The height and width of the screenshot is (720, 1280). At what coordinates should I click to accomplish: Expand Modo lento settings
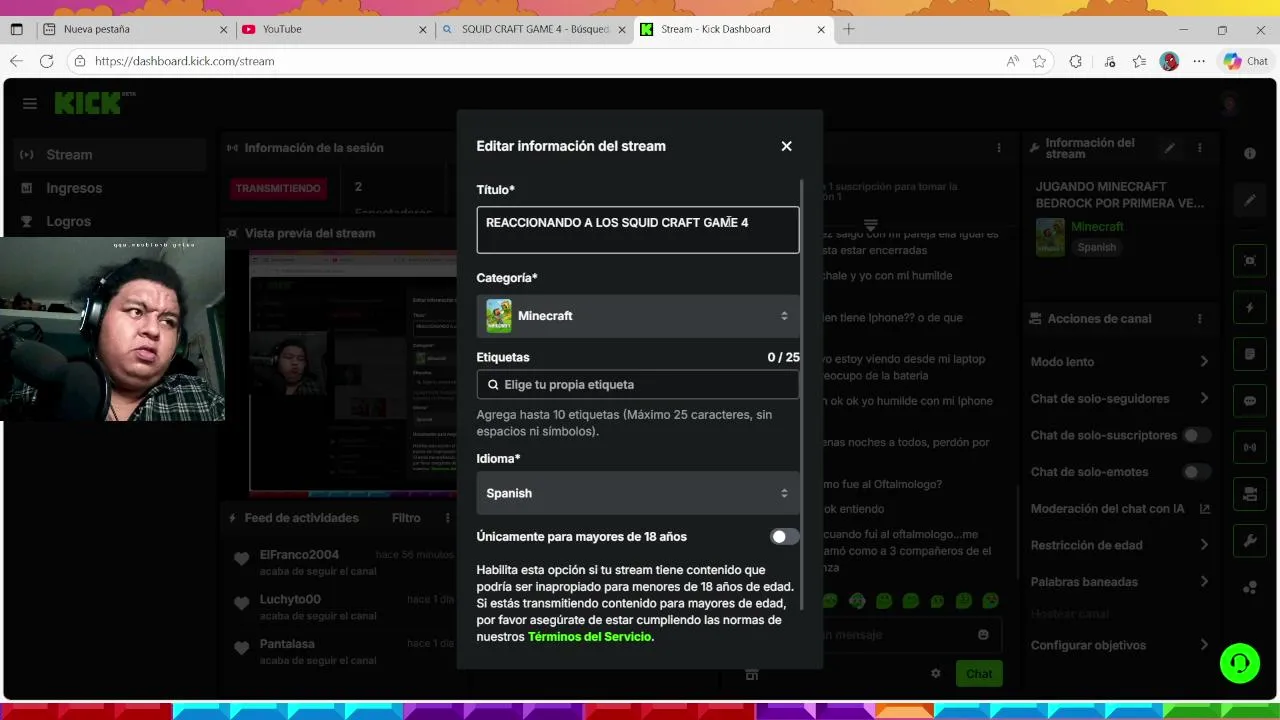coord(1120,362)
